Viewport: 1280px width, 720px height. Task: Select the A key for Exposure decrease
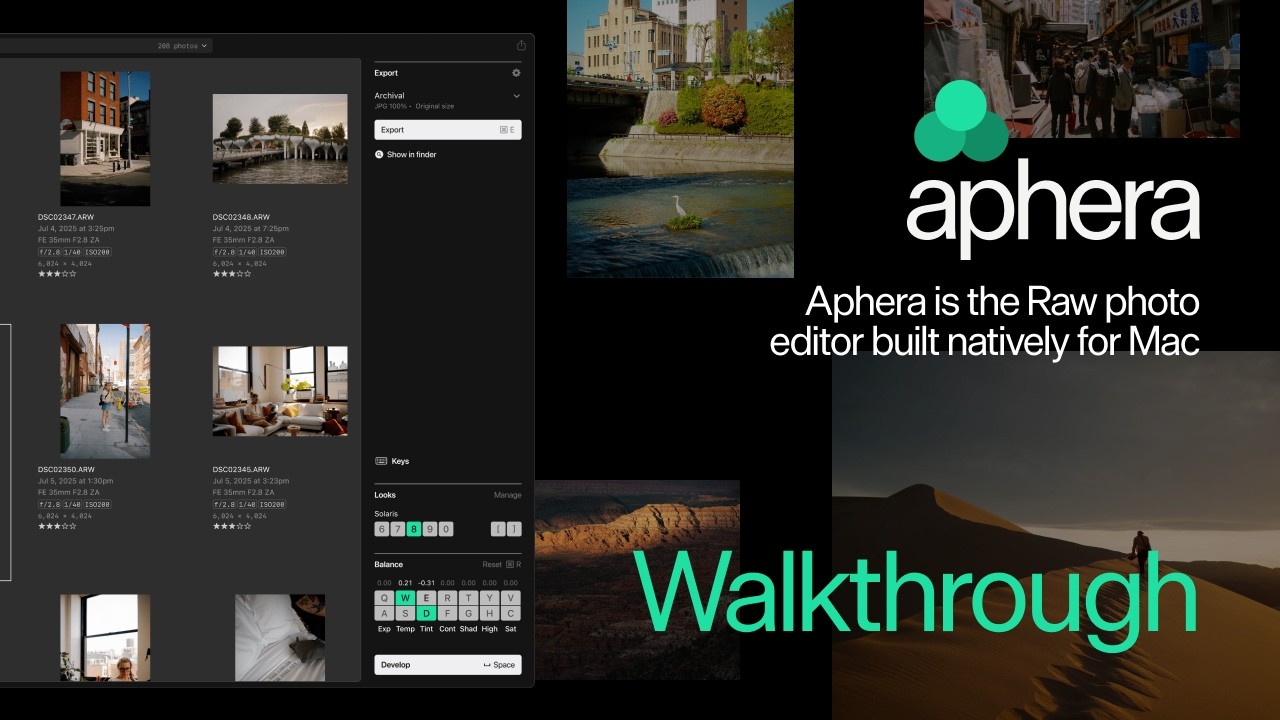point(384,613)
